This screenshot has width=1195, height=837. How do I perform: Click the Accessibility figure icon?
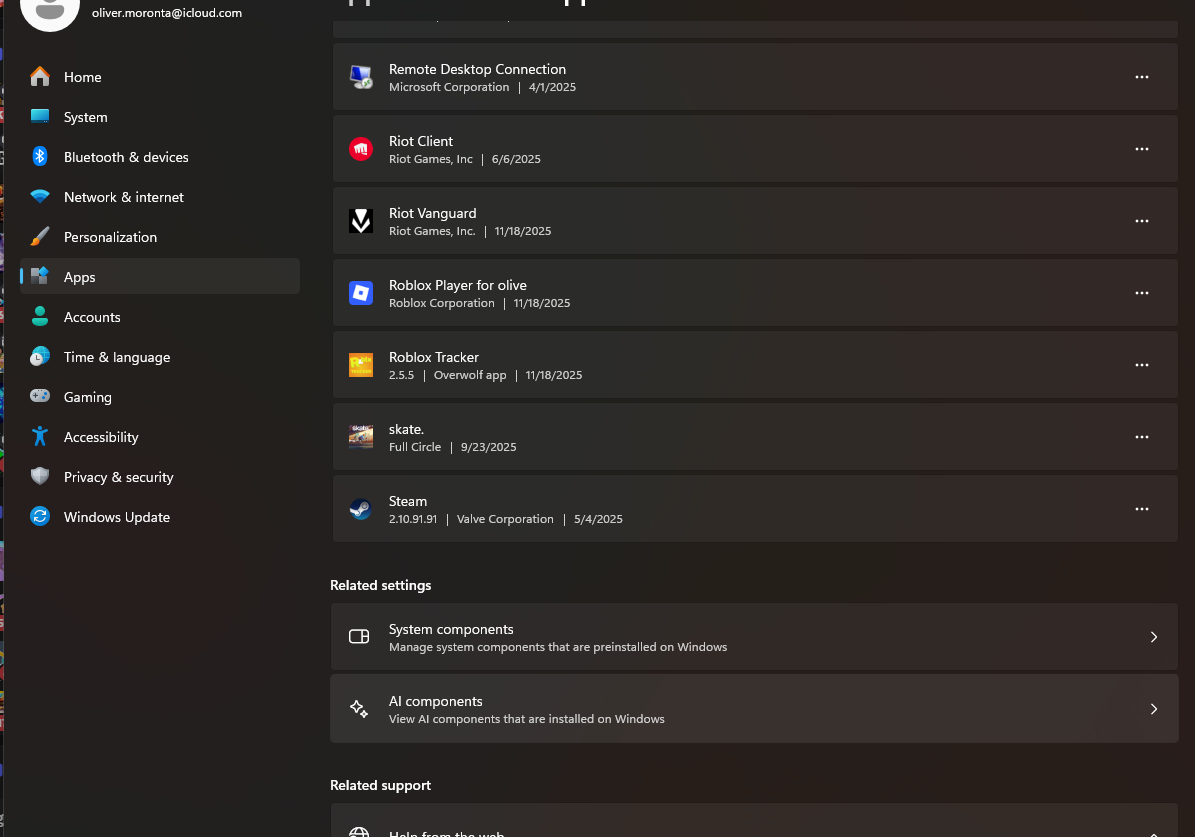click(x=40, y=436)
